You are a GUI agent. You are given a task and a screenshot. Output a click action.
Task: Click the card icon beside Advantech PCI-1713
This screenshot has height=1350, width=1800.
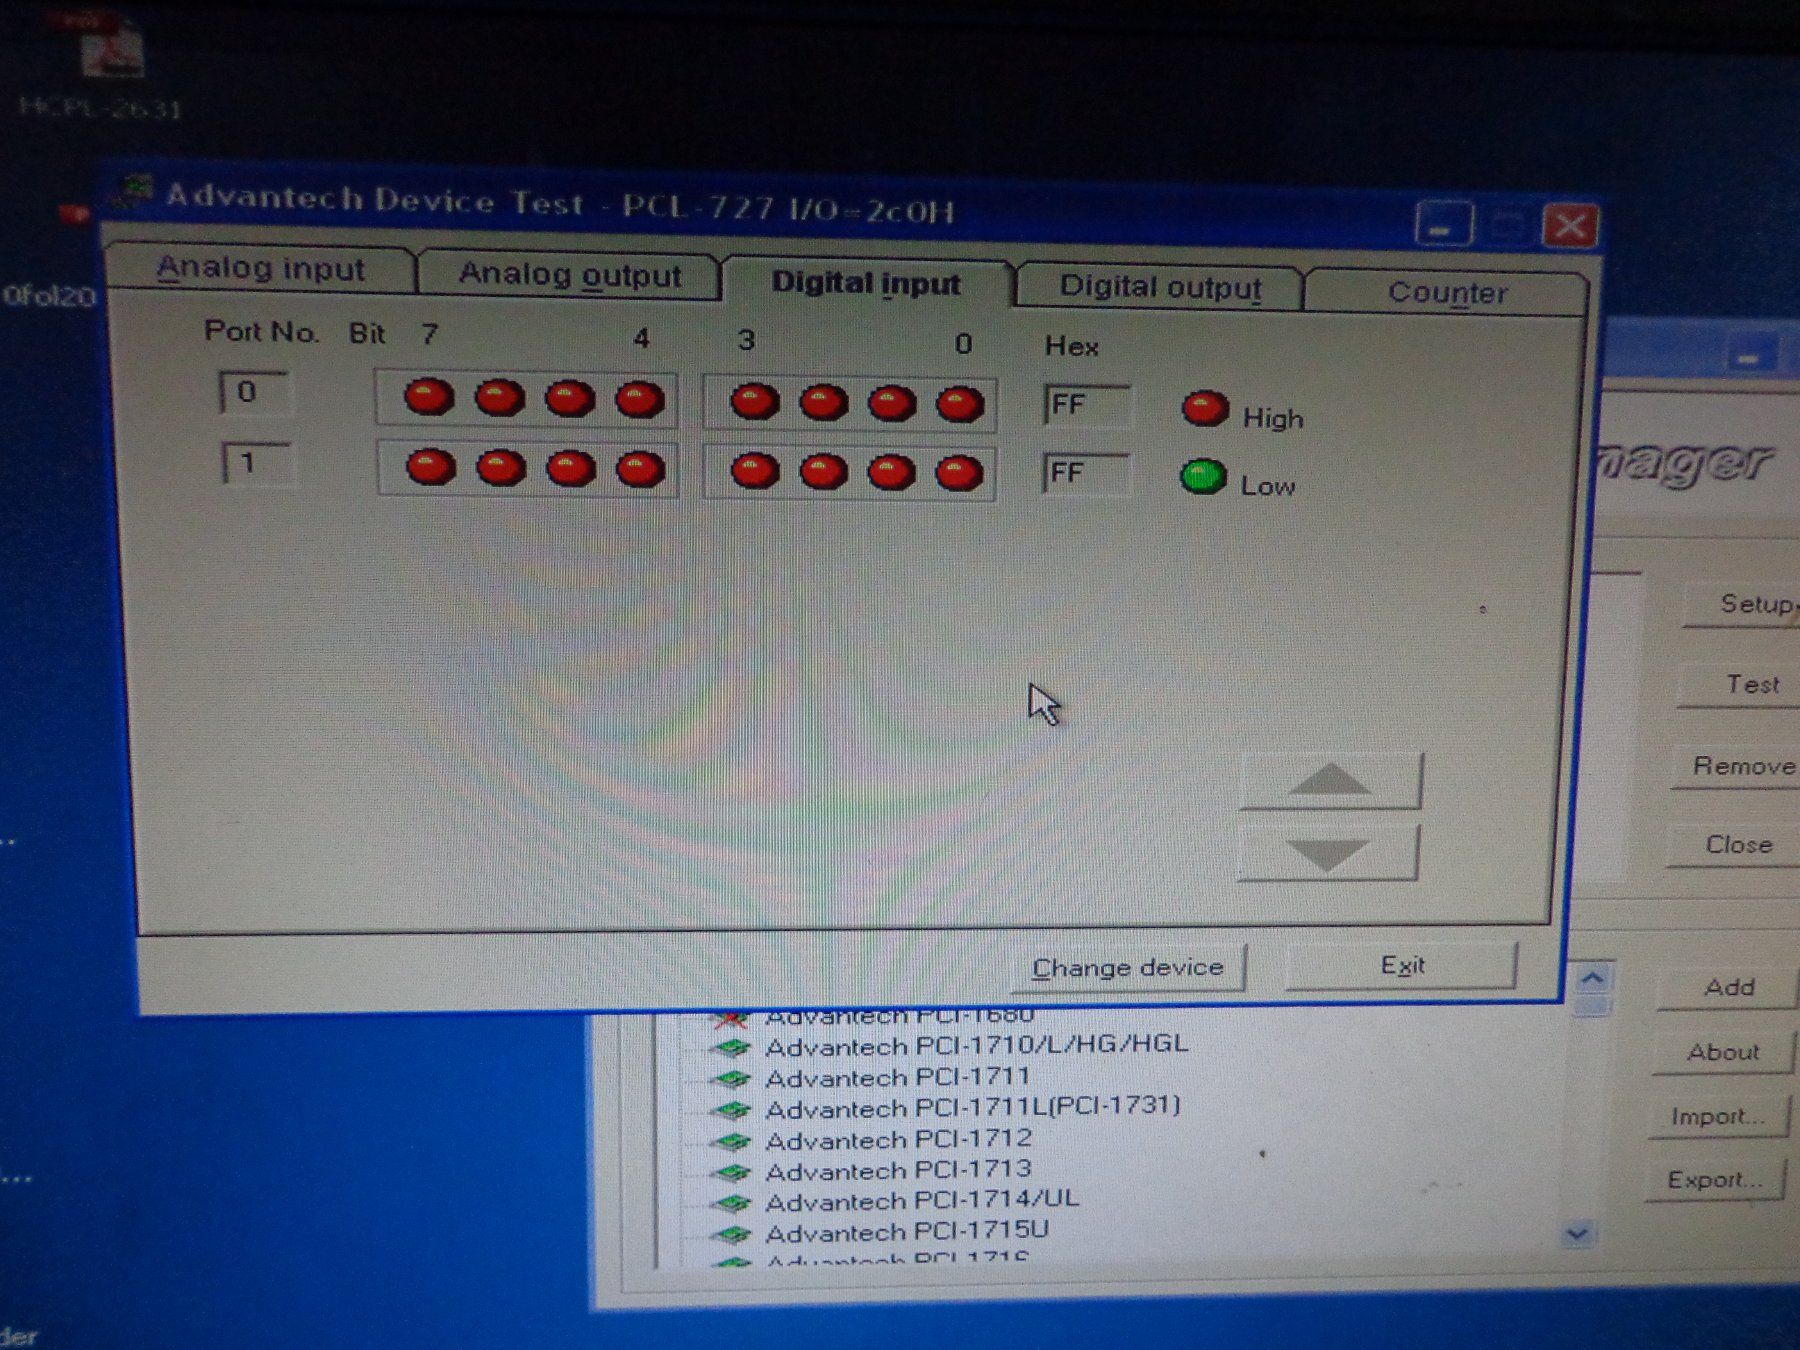[x=731, y=1172]
